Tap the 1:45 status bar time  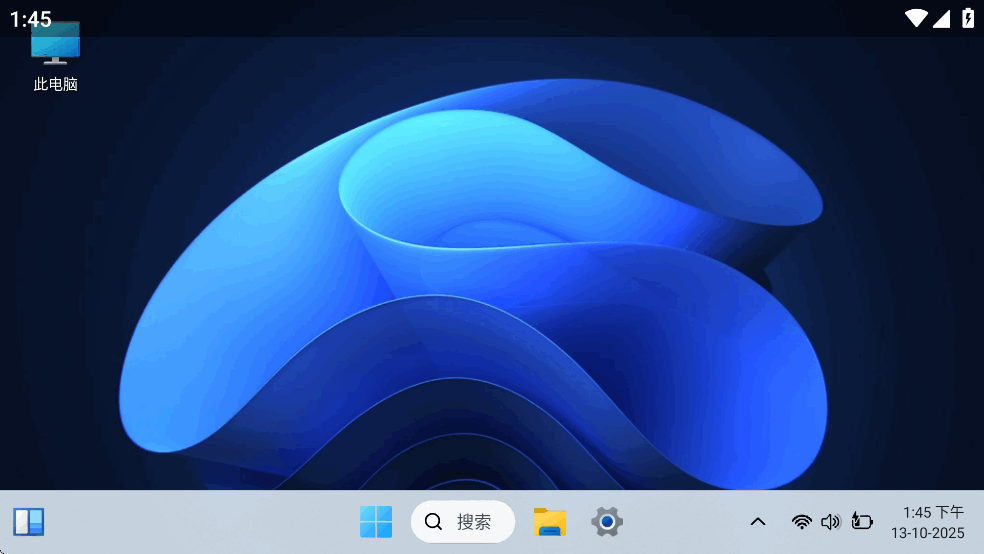[x=31, y=19]
